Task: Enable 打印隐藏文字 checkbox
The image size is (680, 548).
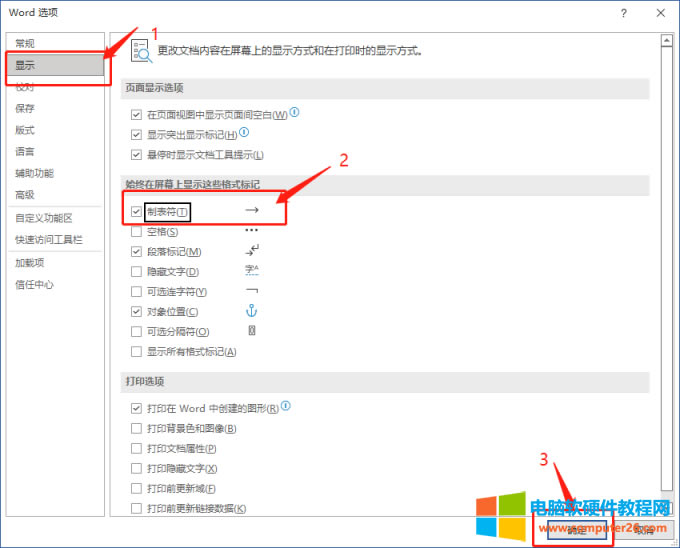Action: pyautogui.click(x=136, y=469)
